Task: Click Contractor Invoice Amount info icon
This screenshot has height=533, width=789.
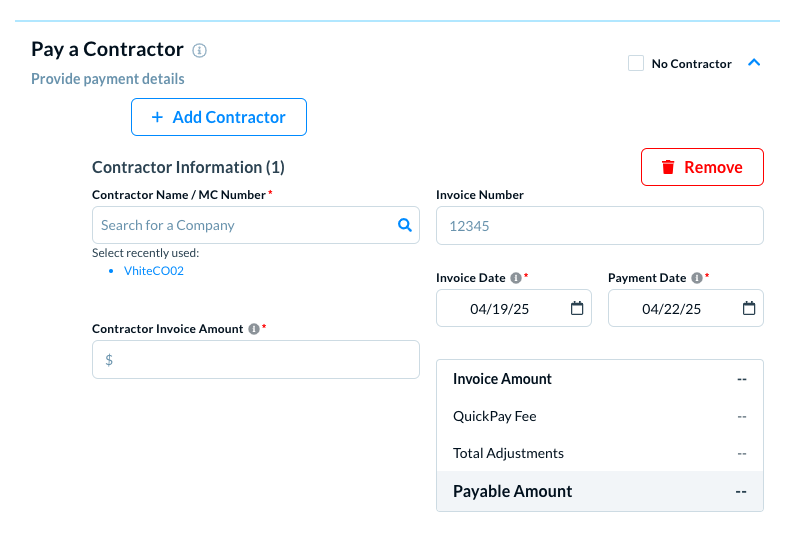Action: pyautogui.click(x=254, y=329)
